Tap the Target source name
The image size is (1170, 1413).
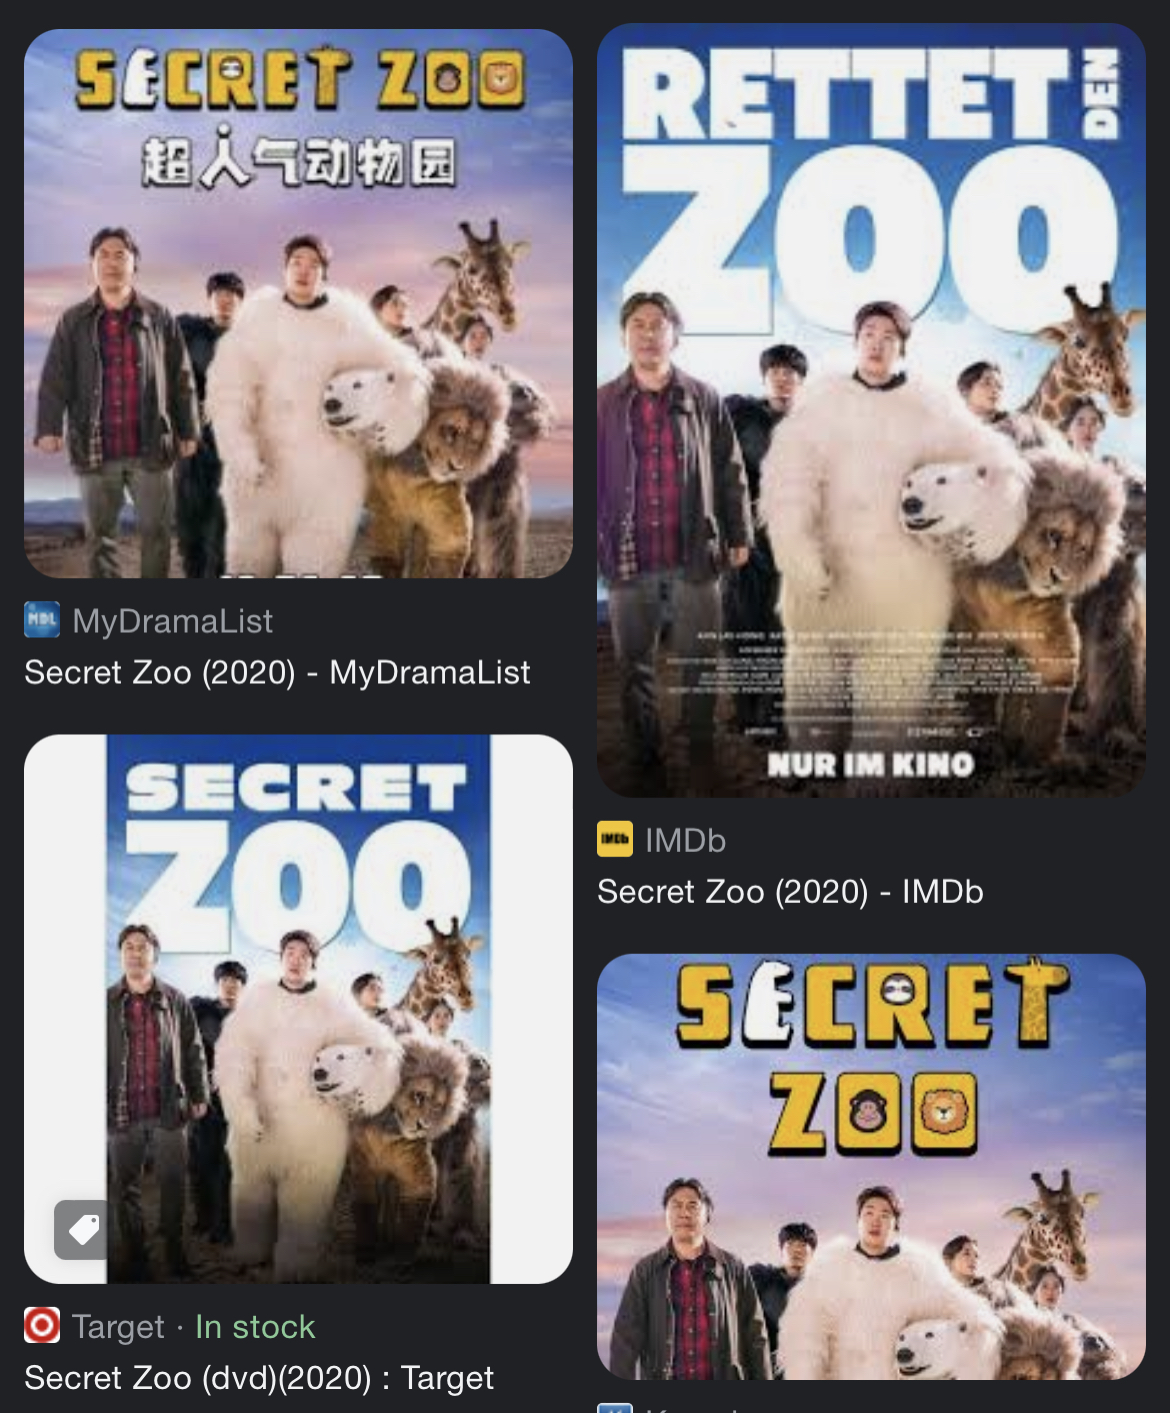[x=118, y=1327]
